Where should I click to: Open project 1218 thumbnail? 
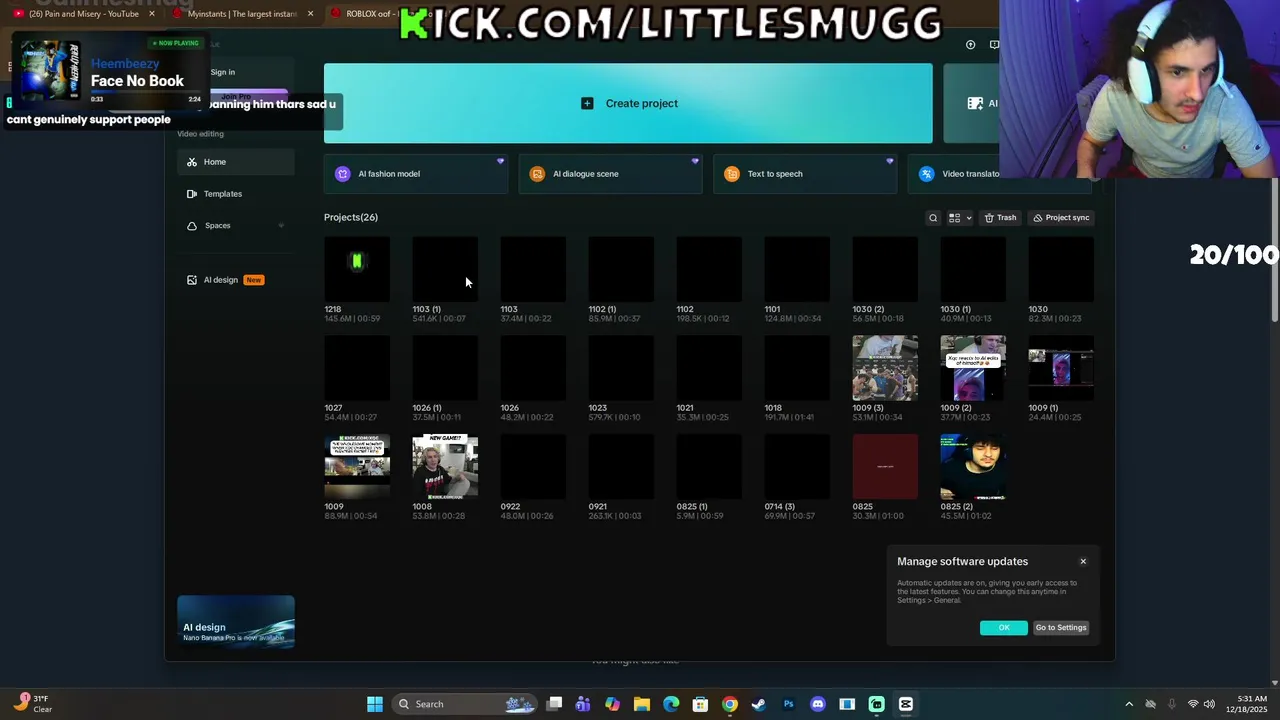357,270
